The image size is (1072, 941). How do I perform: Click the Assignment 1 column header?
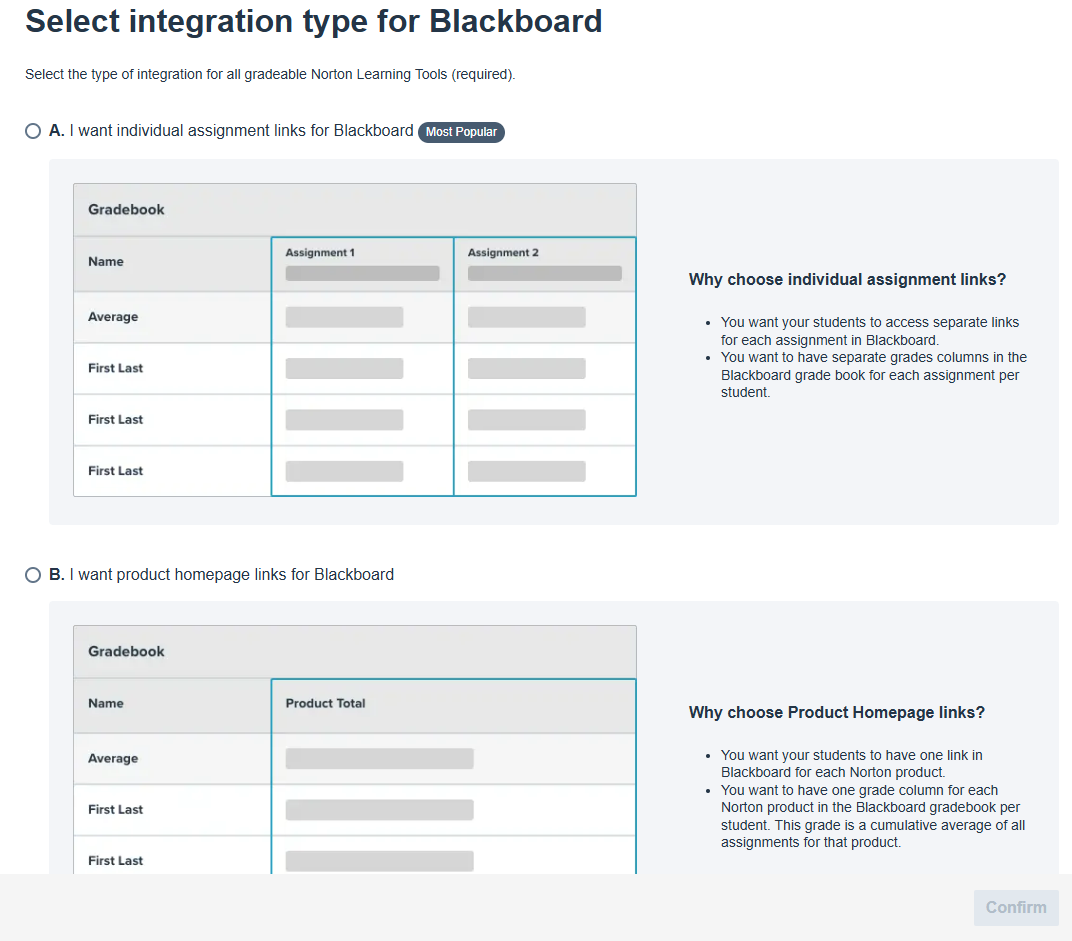tap(319, 252)
